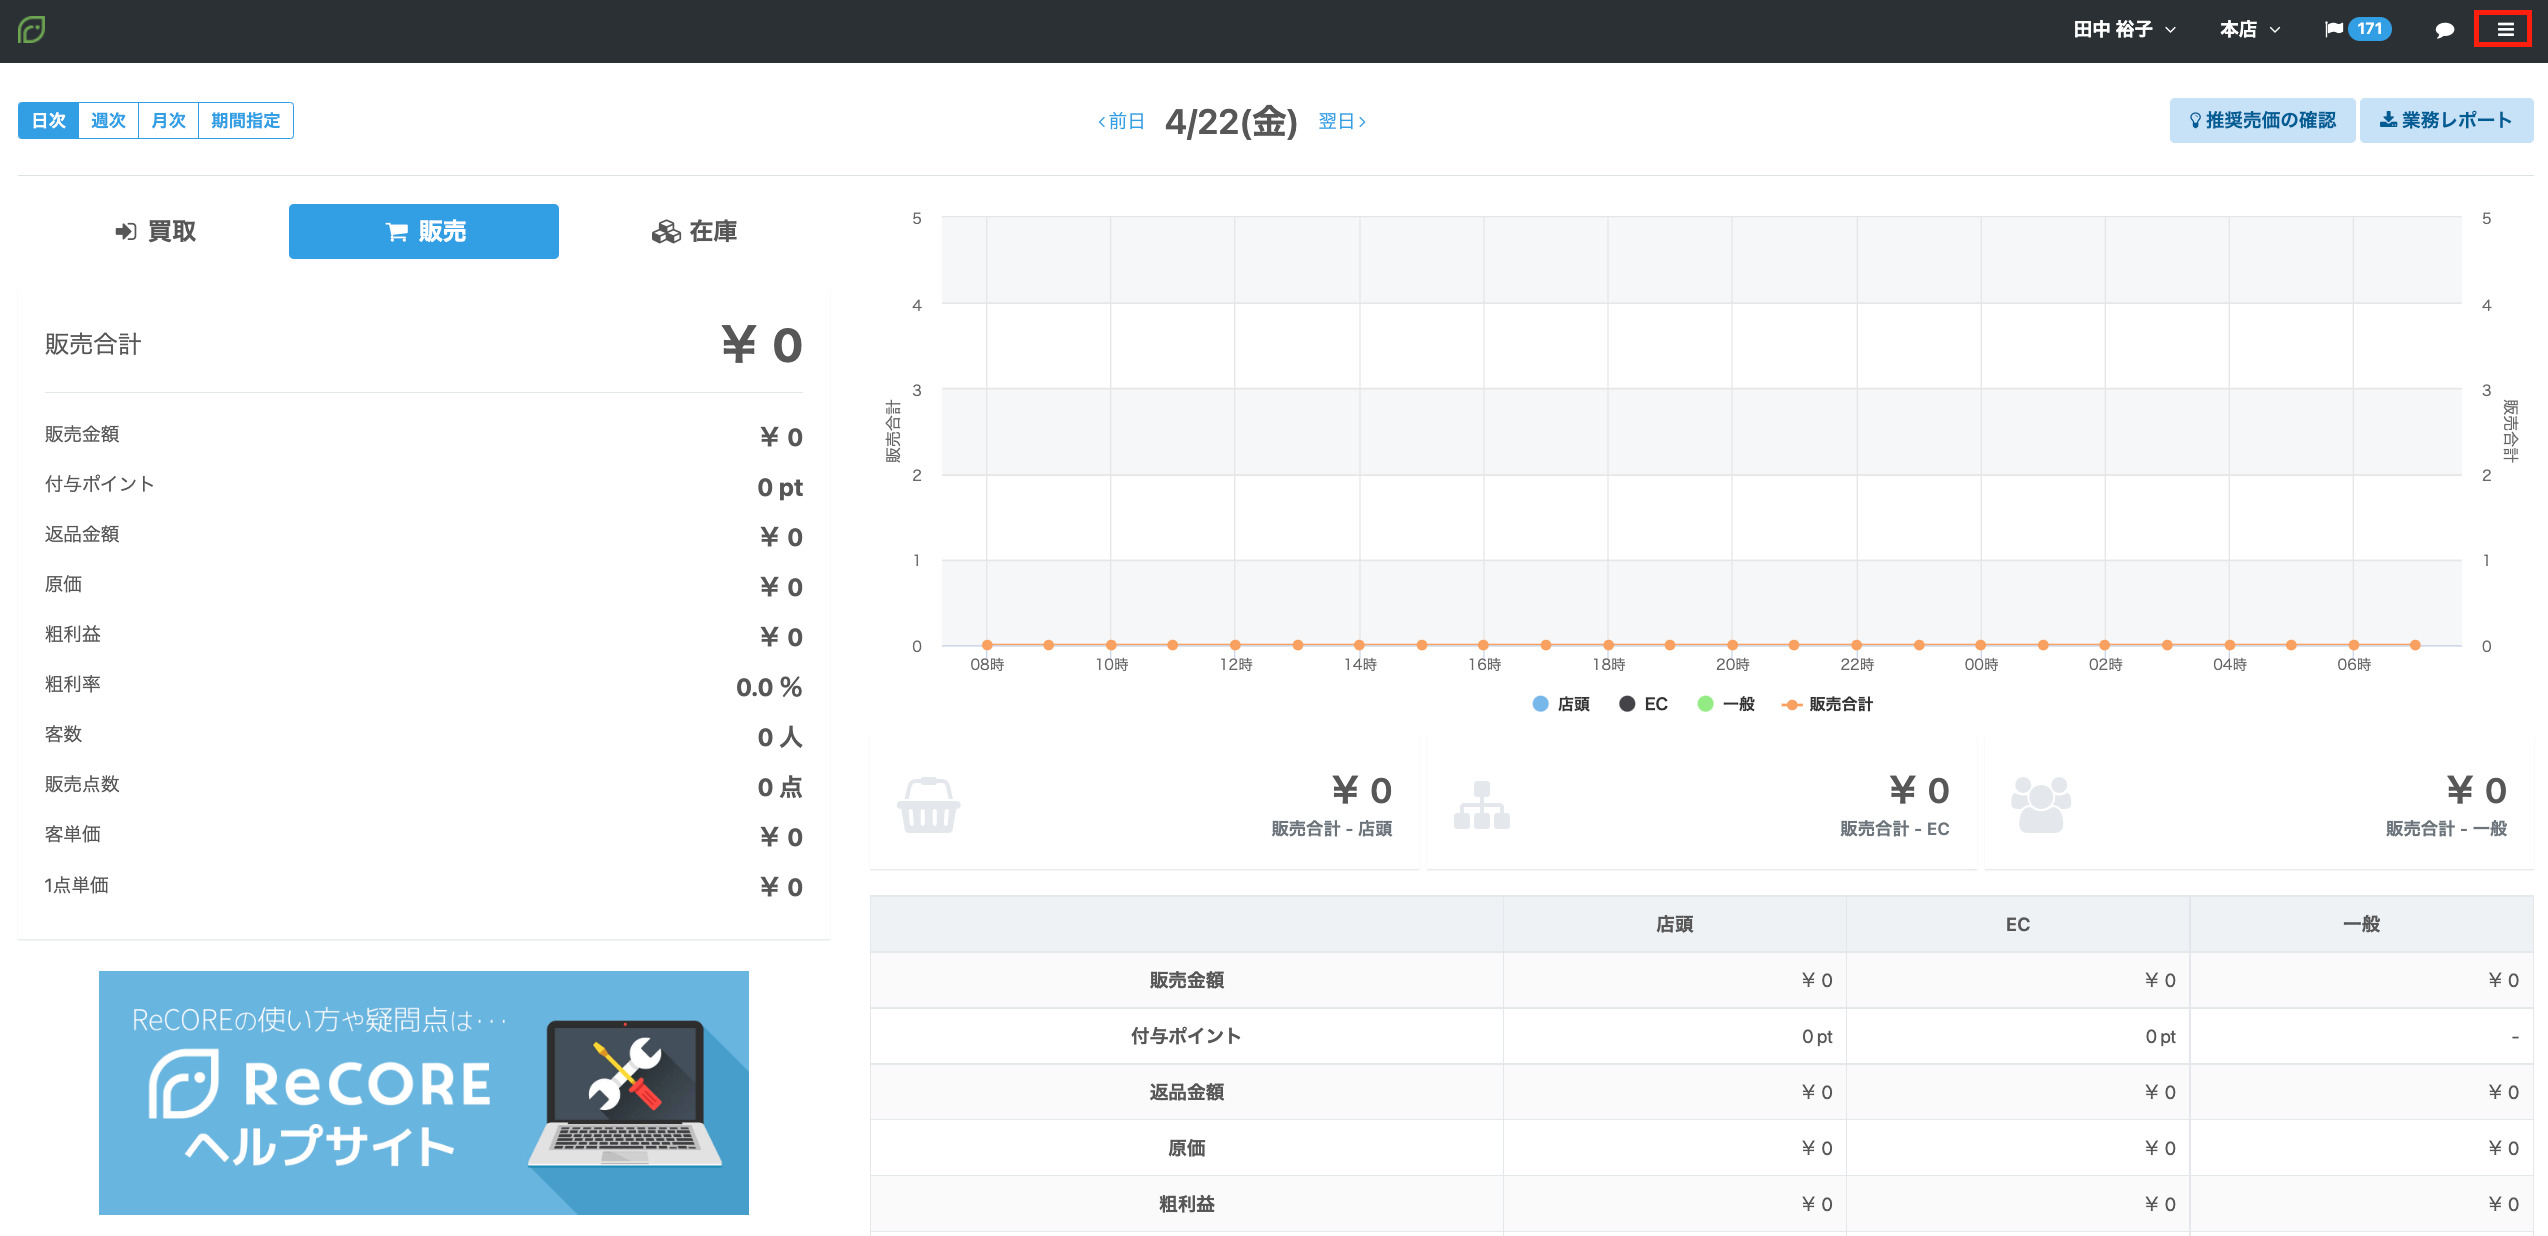2548x1236 pixels.
Task: Expand the 本店 store dropdown
Action: 2250,30
